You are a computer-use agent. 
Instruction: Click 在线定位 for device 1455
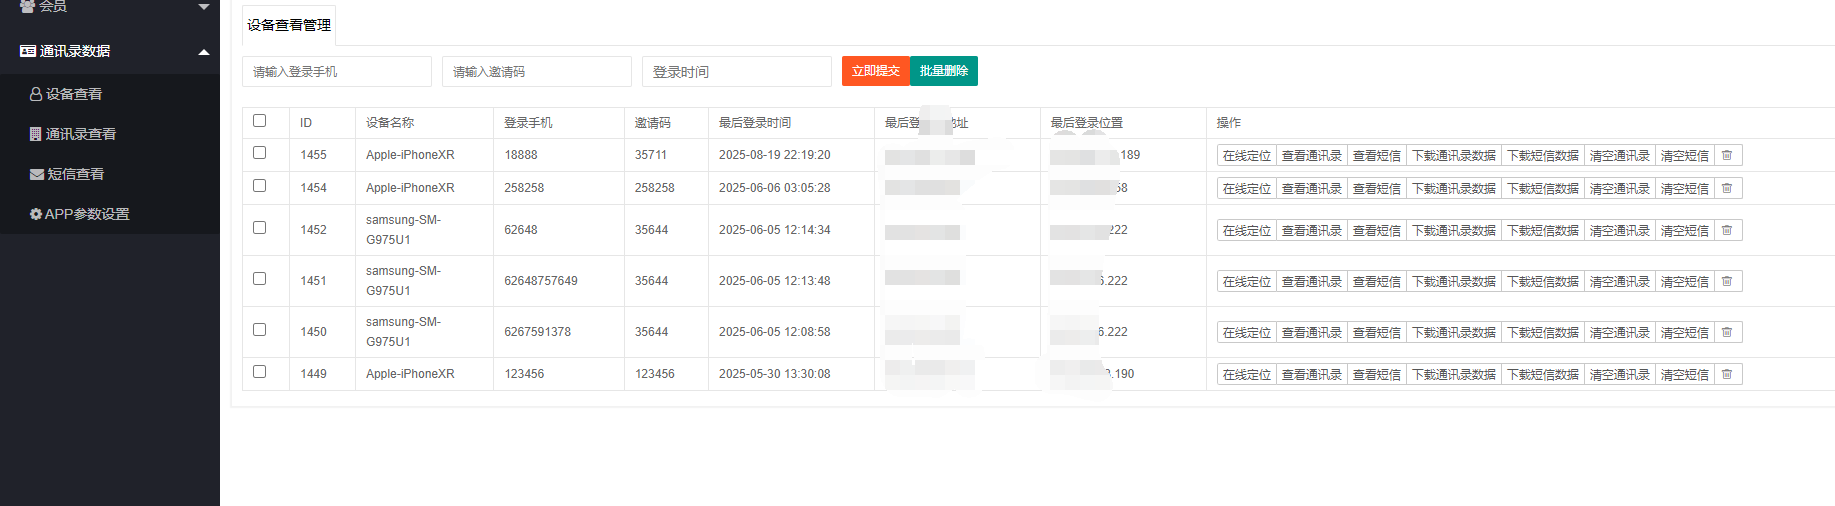[1246, 155]
